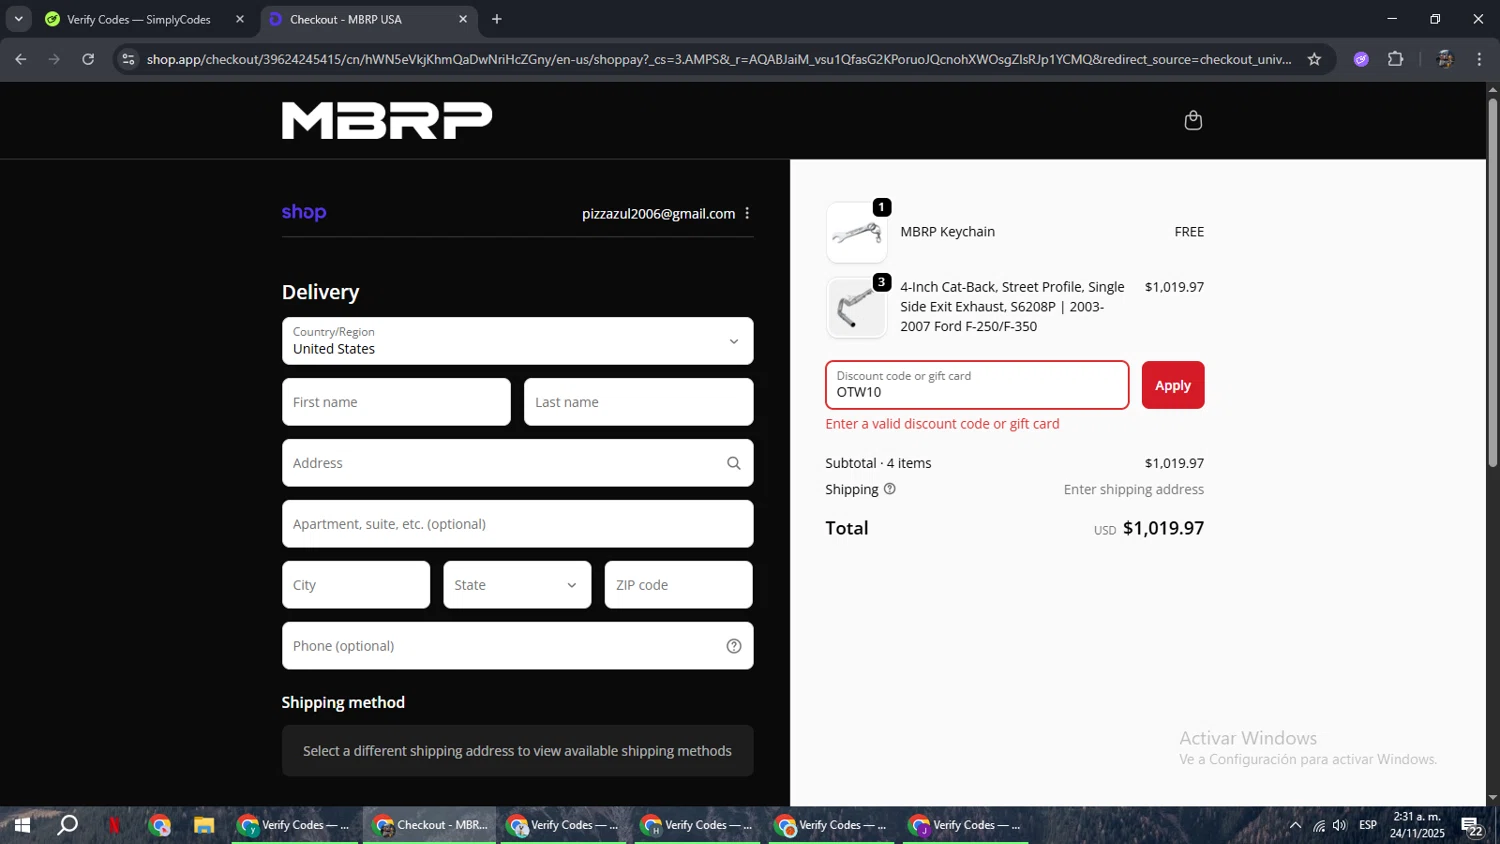Open the phone field help icon
This screenshot has width=1500, height=844.
(x=734, y=646)
